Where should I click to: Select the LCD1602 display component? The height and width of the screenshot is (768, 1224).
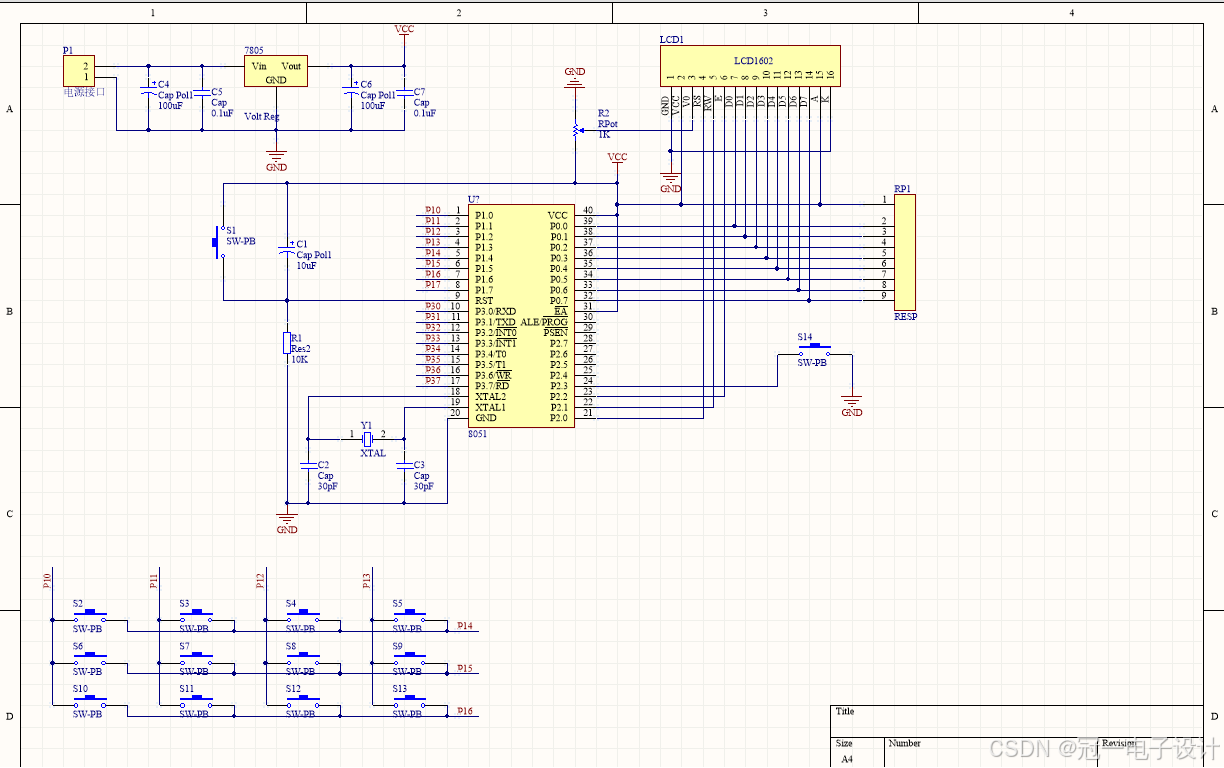(x=750, y=65)
